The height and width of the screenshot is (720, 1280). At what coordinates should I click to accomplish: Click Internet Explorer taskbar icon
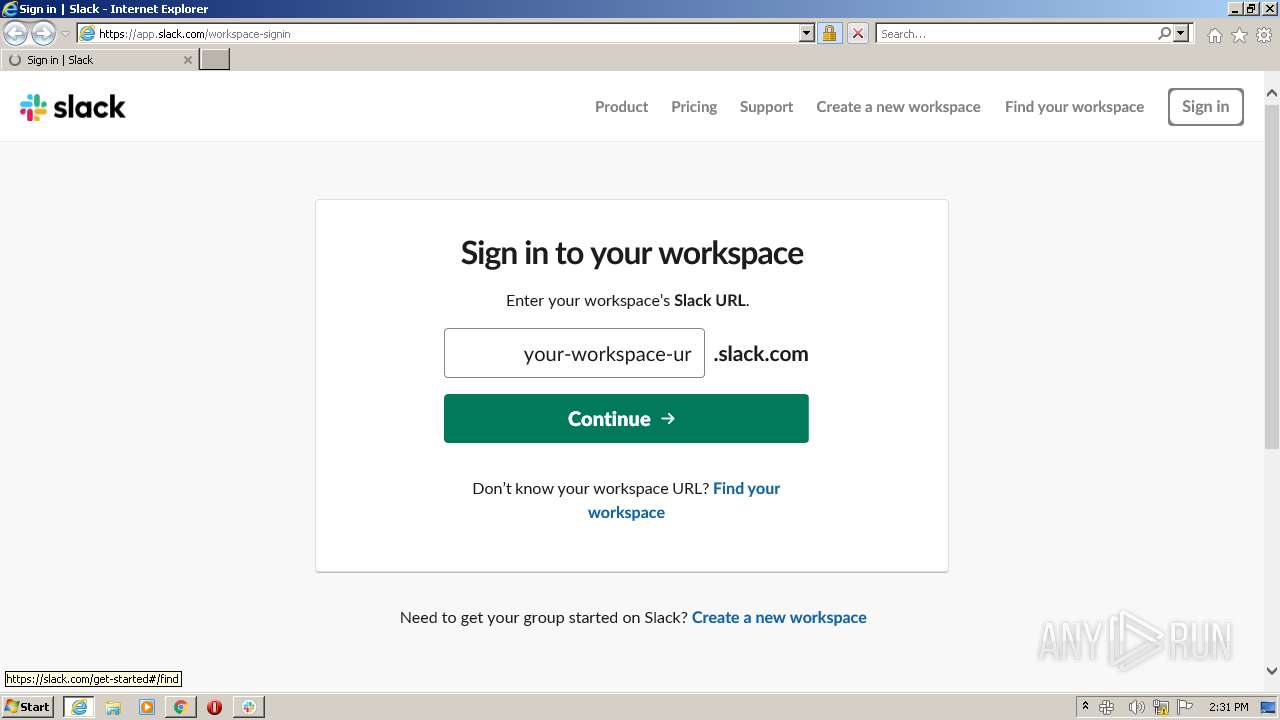pos(79,707)
